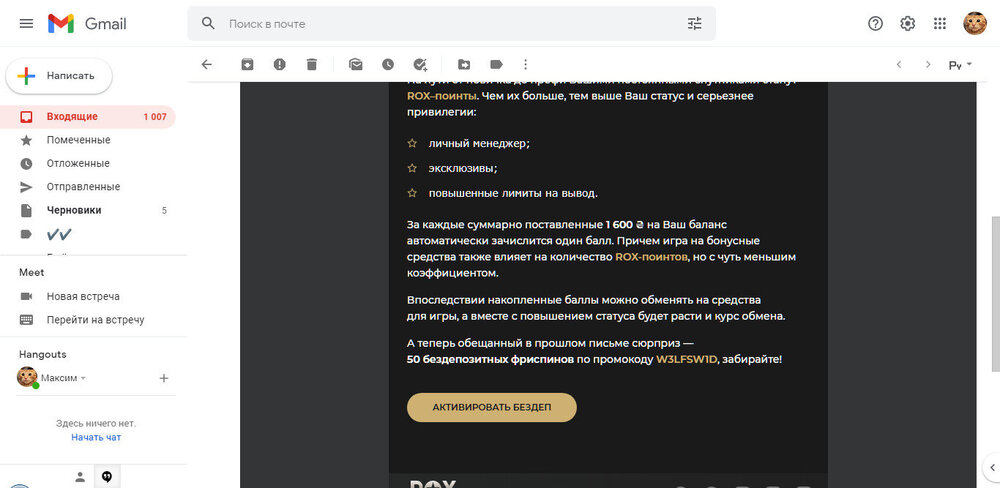
Task: Open More actions three-dot menu
Action: click(526, 64)
